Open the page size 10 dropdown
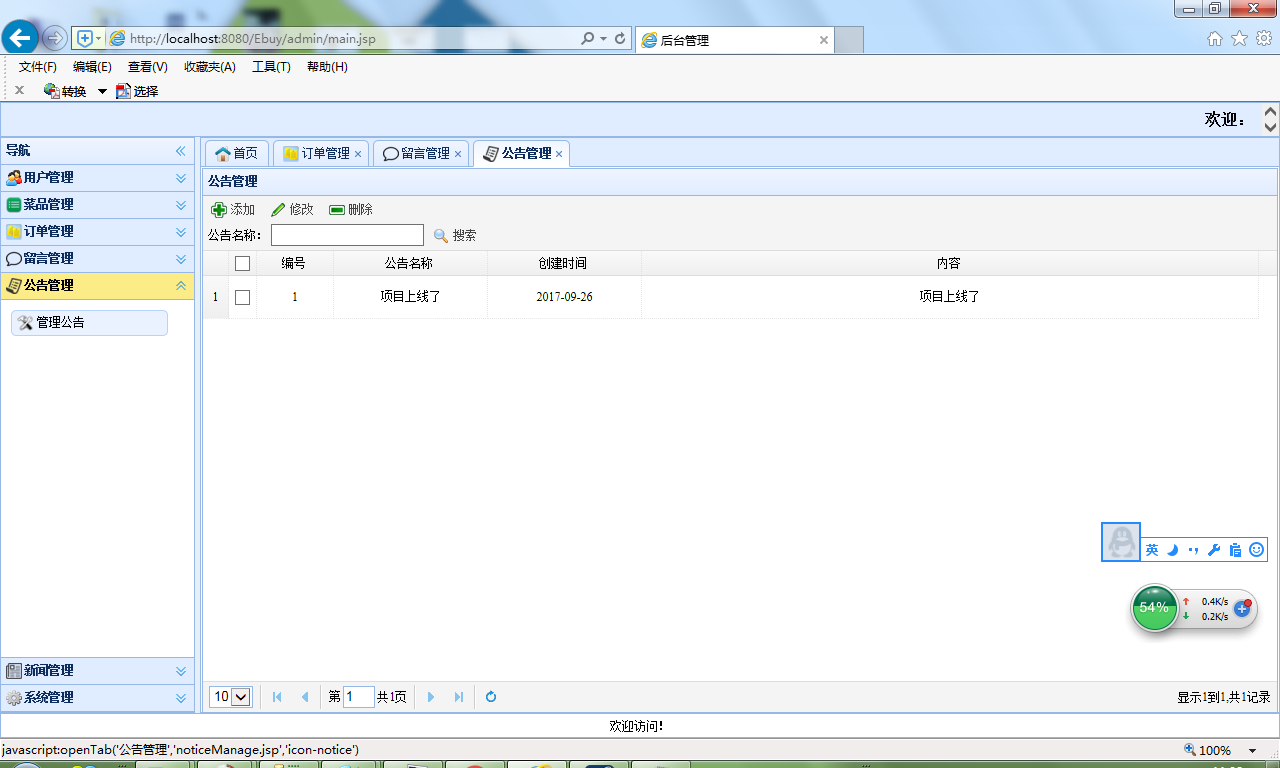The height and width of the screenshot is (768, 1280). pyautogui.click(x=230, y=697)
